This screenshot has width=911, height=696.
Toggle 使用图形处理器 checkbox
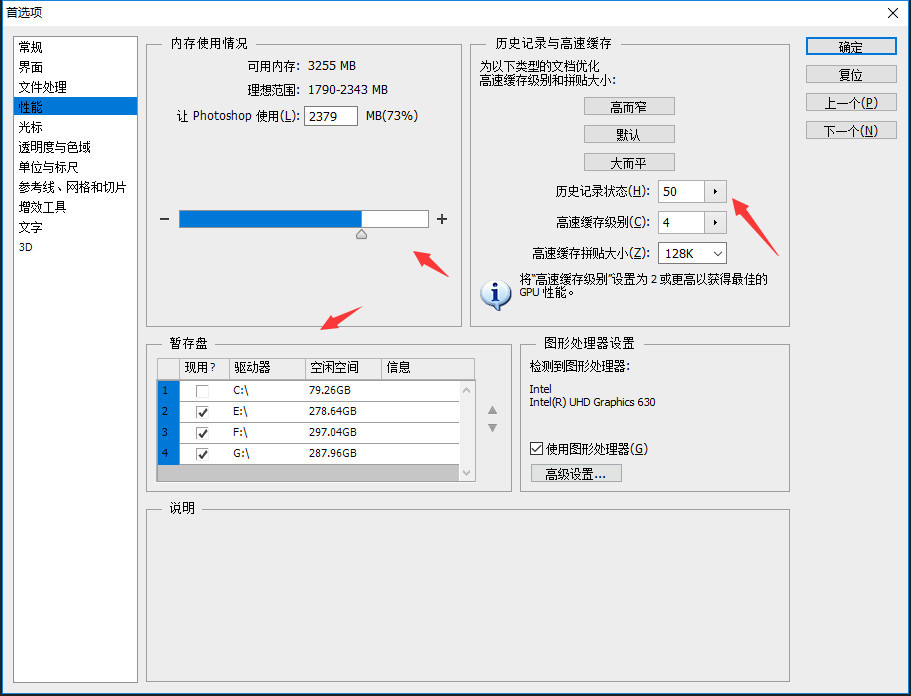click(536, 449)
